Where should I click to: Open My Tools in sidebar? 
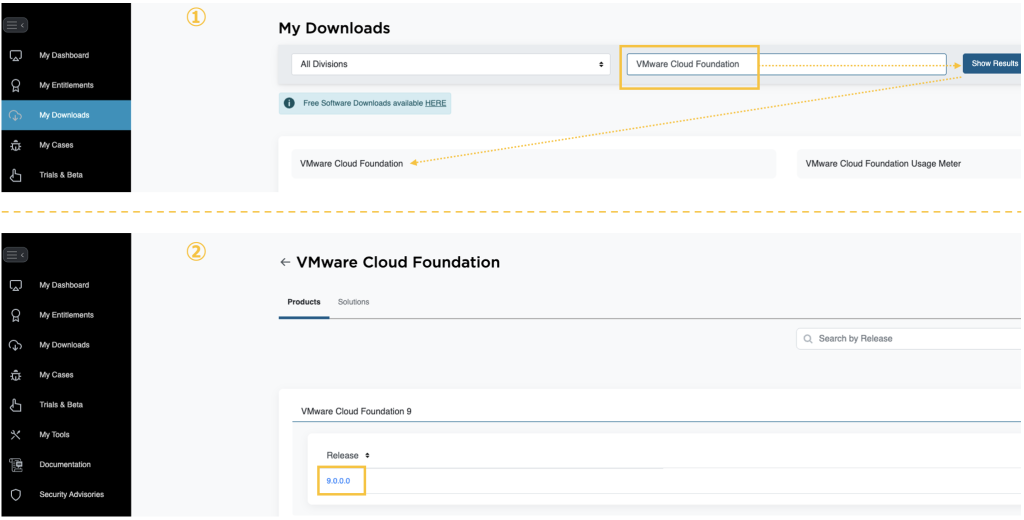[x=54, y=435]
